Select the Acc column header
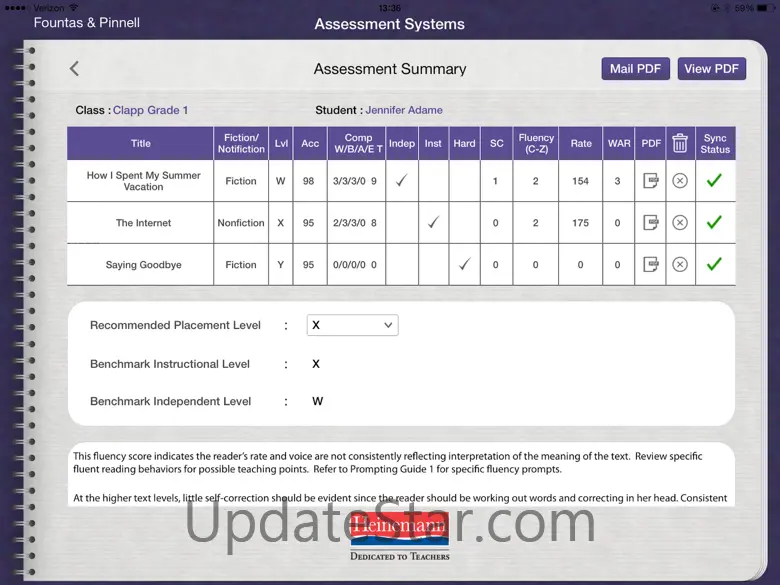 pos(310,143)
